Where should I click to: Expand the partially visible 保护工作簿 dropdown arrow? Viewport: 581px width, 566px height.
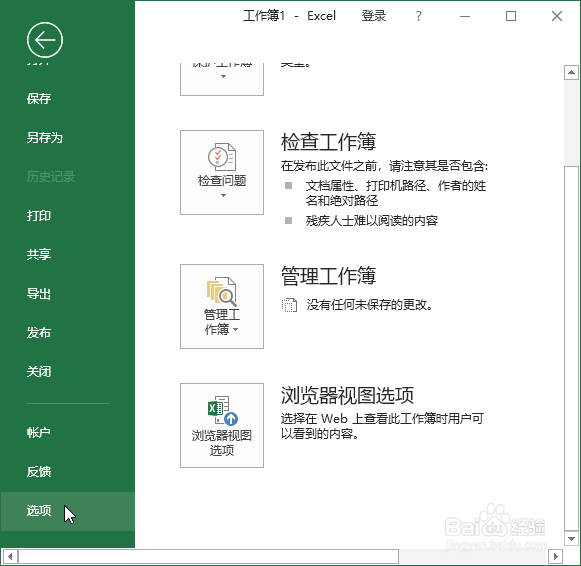tap(223, 77)
